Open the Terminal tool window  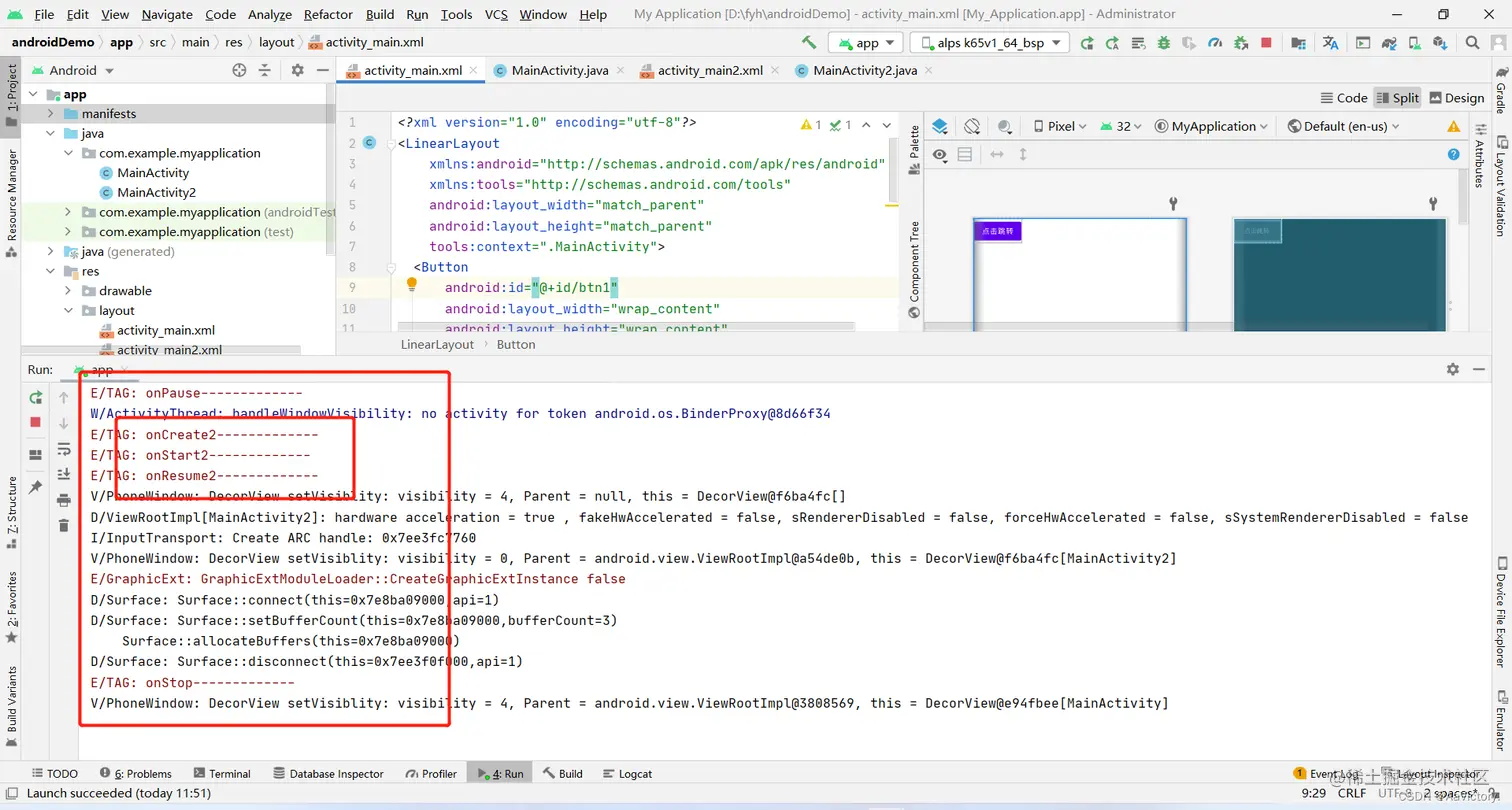pyautogui.click(x=222, y=773)
